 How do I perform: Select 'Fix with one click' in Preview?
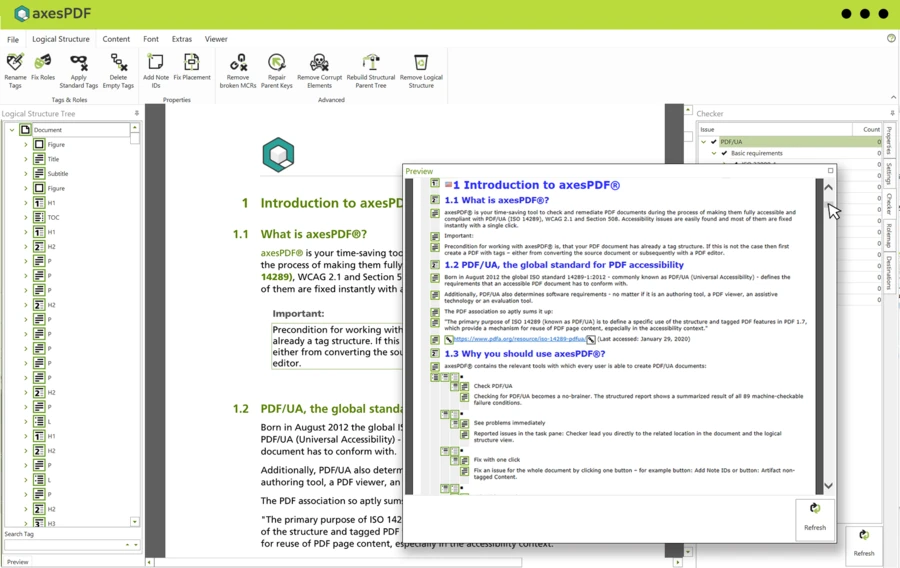496,460
